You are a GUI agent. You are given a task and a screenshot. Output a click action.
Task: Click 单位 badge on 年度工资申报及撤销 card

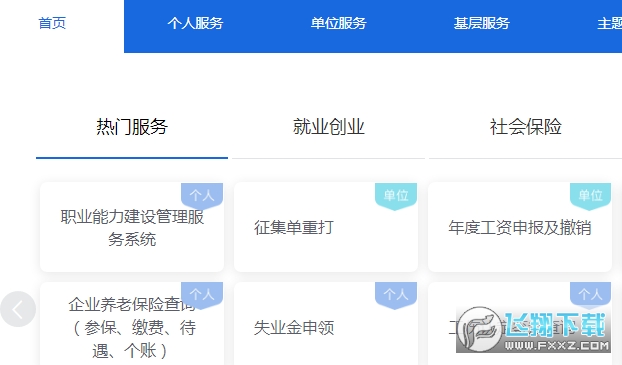[x=590, y=196]
